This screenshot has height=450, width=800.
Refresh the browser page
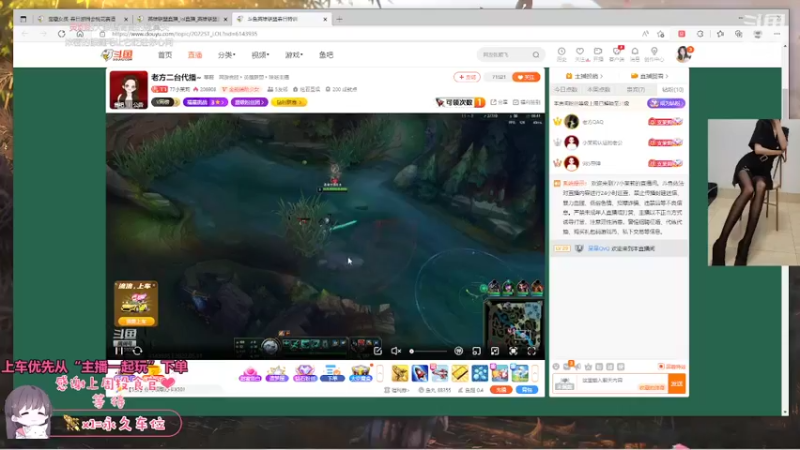tap(61, 34)
